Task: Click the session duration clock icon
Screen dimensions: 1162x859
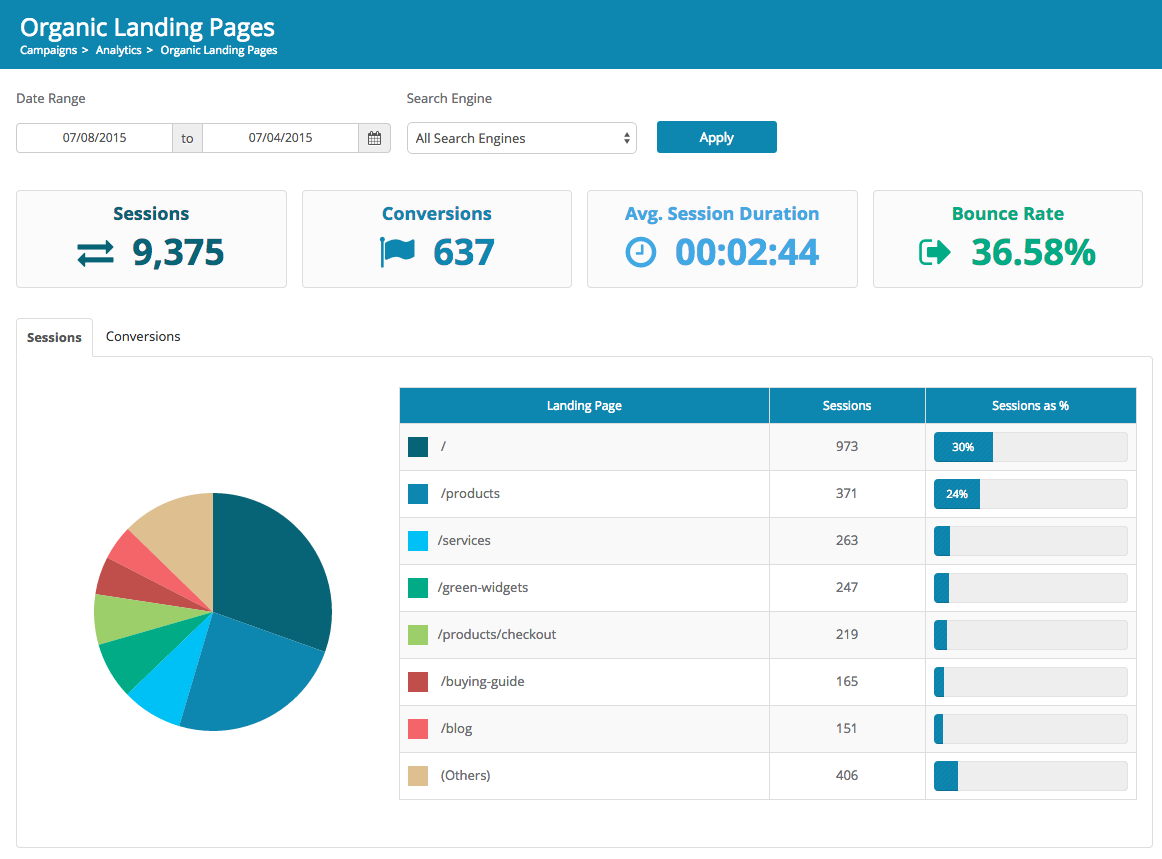Action: (x=640, y=253)
